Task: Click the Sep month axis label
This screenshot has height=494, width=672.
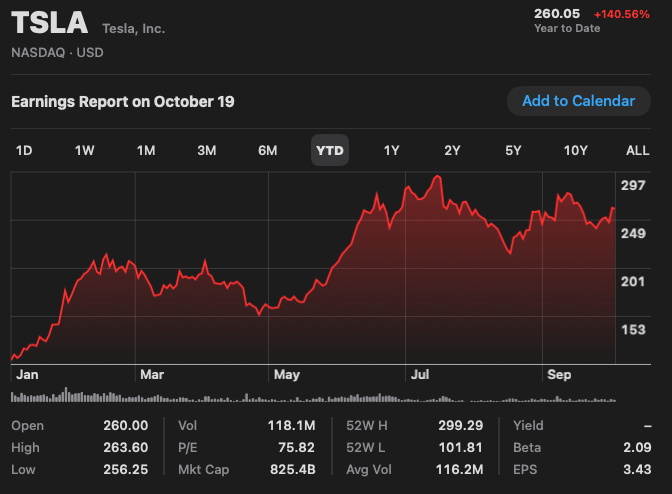Action: (559, 374)
